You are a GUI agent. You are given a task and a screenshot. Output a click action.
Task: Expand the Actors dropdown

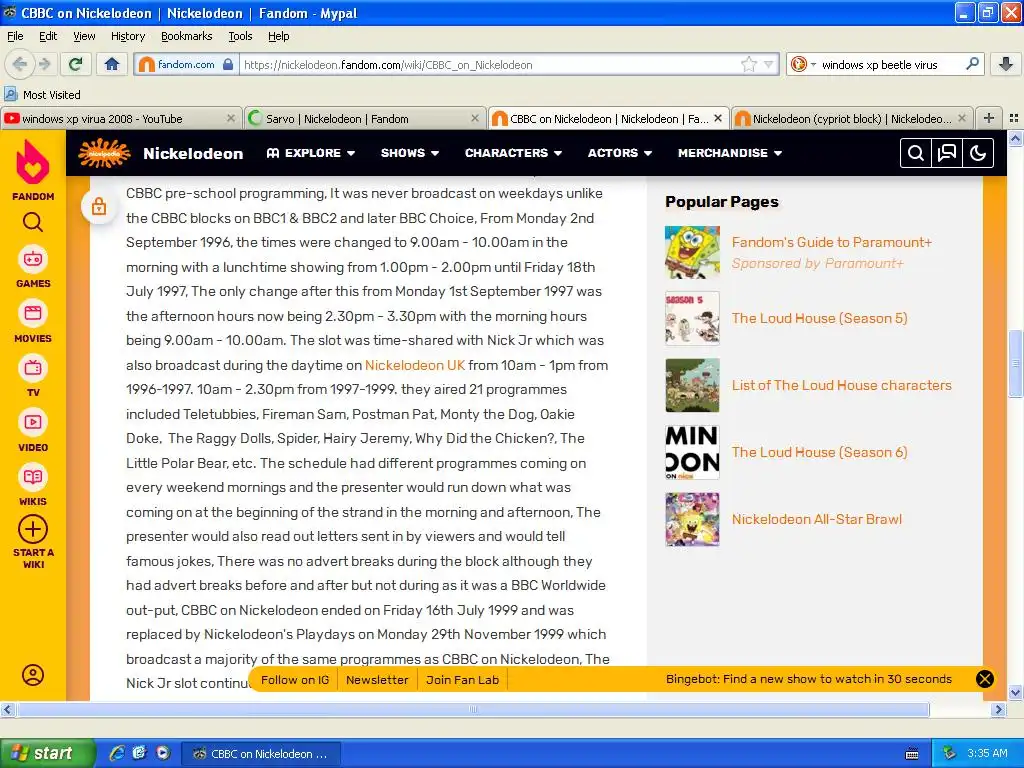click(x=620, y=153)
